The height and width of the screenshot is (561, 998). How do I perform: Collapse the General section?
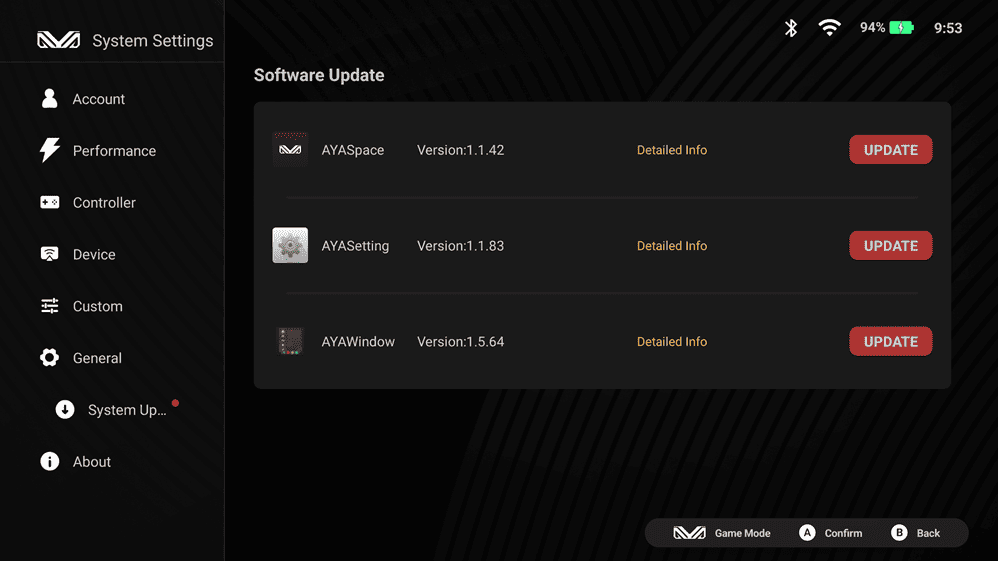click(97, 358)
